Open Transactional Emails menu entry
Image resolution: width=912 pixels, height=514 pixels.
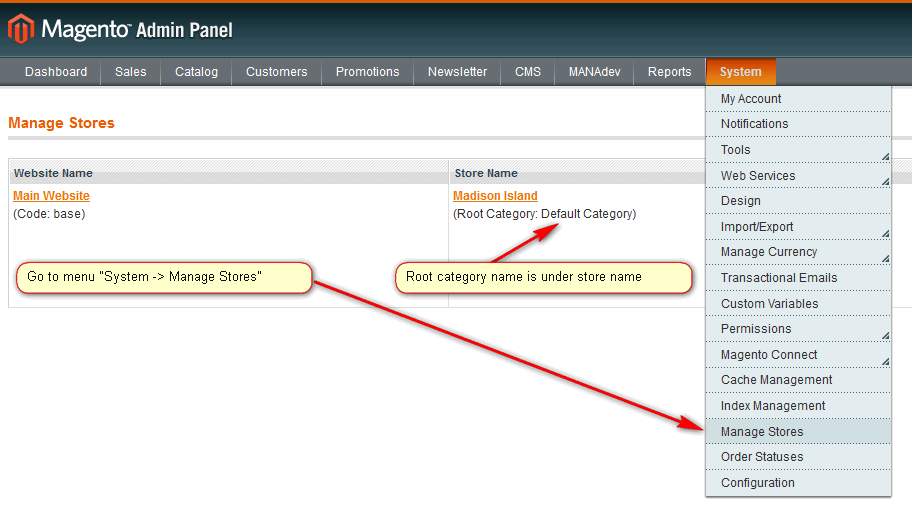[798, 278]
